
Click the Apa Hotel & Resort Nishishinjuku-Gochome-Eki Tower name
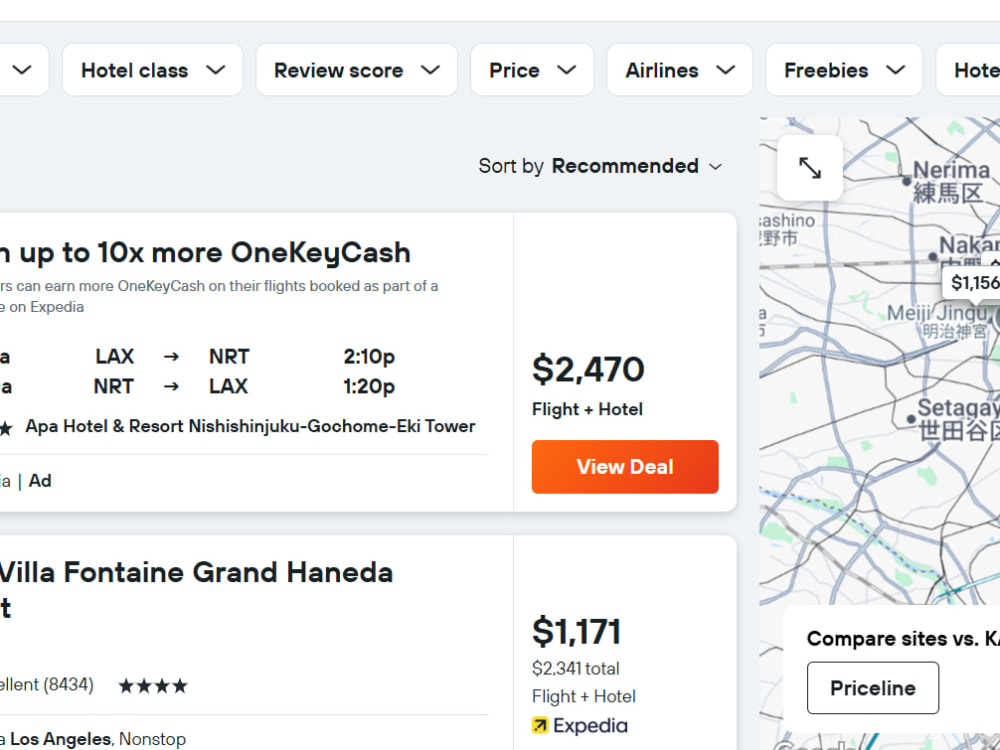coord(250,426)
